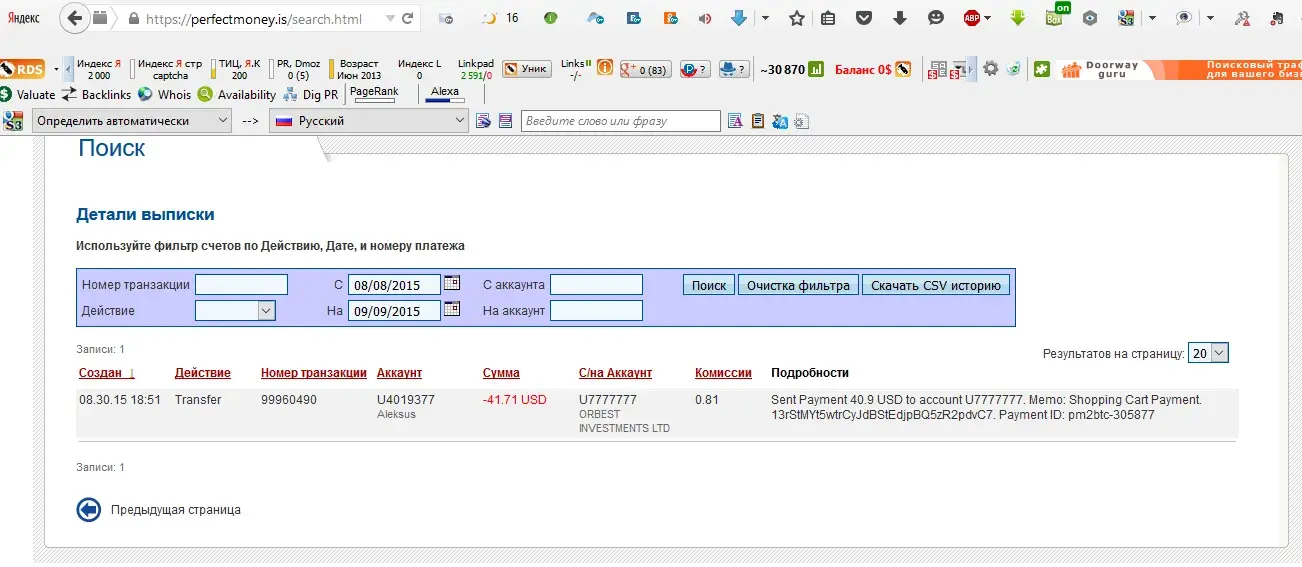1302x567 pixels.
Task: Reload the page with the refresh icon
Action: [x=407, y=18]
